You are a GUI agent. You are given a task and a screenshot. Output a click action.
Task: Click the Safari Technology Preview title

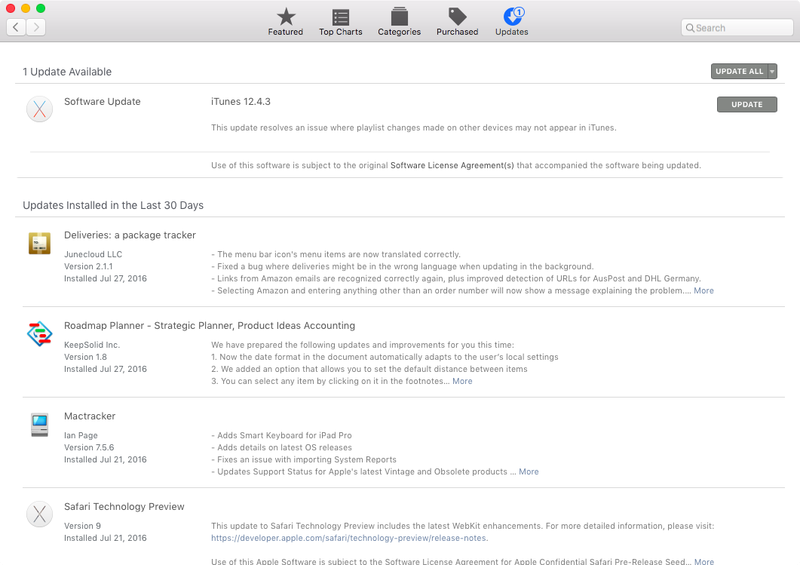tap(124, 507)
